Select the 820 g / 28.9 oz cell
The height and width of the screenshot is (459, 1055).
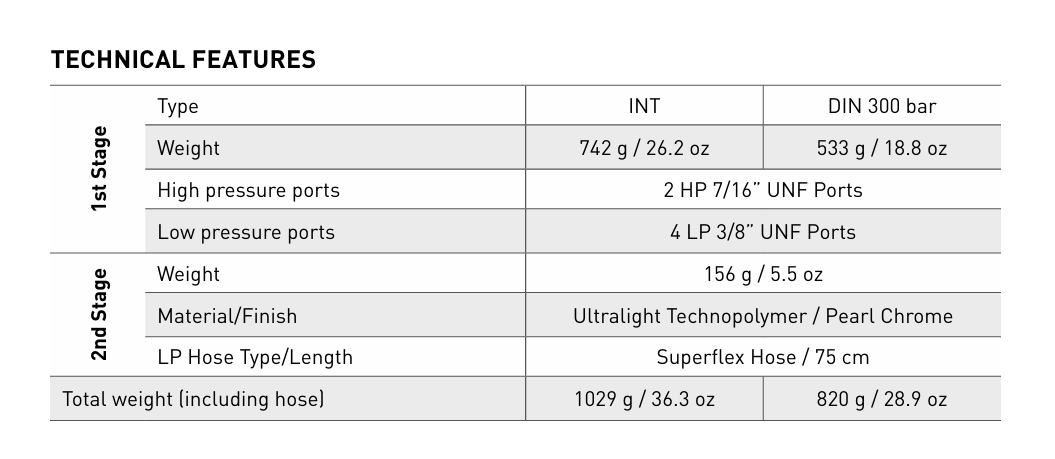coord(881,399)
